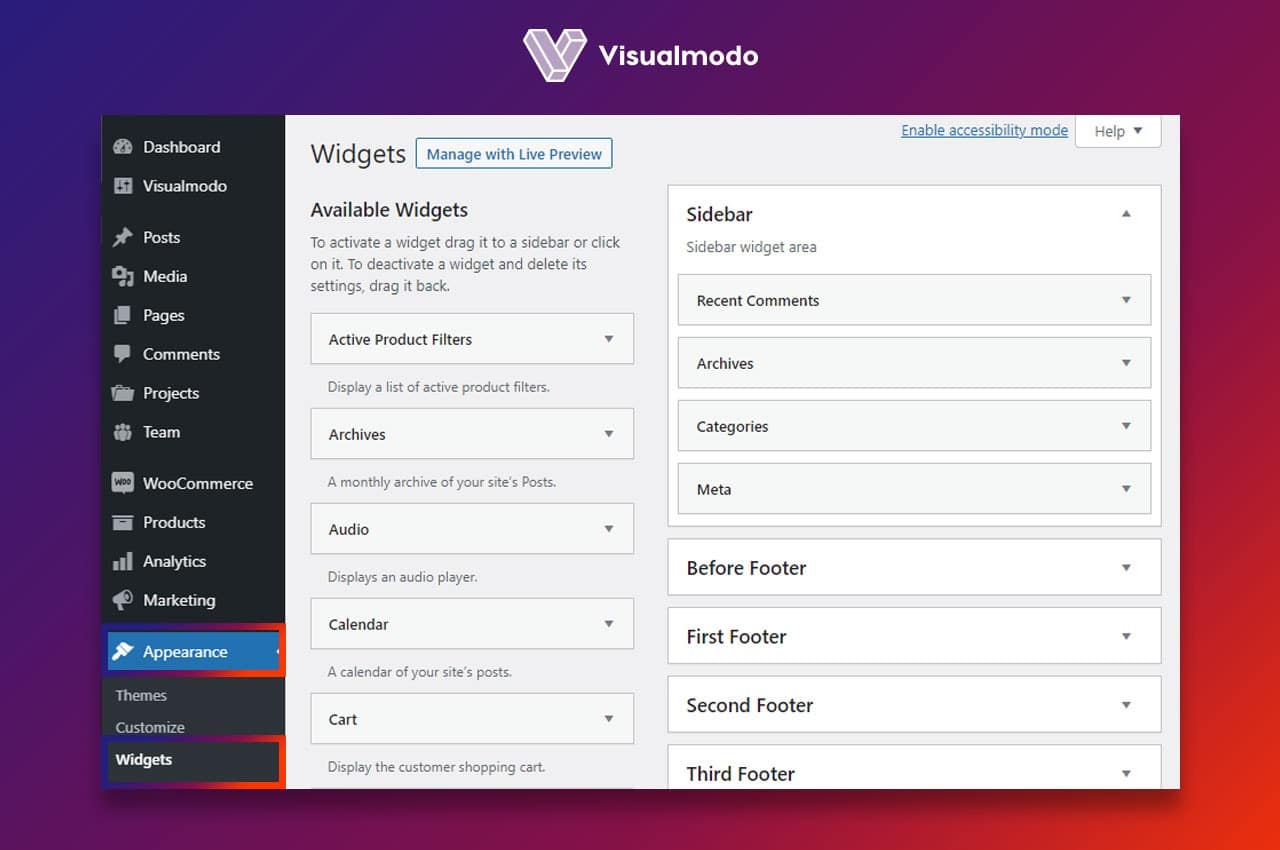Select the Posts pushpin icon
Image resolution: width=1280 pixels, height=850 pixels.
(x=124, y=237)
